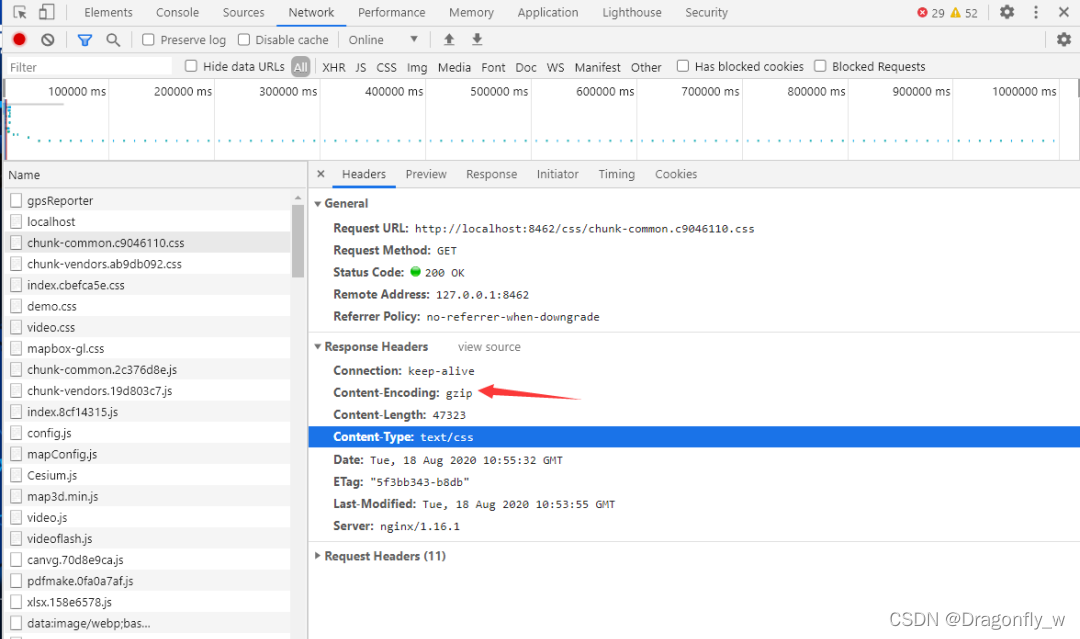The width and height of the screenshot is (1080, 639).
Task: Expand the Request Headers (11) section
Action: coord(318,556)
